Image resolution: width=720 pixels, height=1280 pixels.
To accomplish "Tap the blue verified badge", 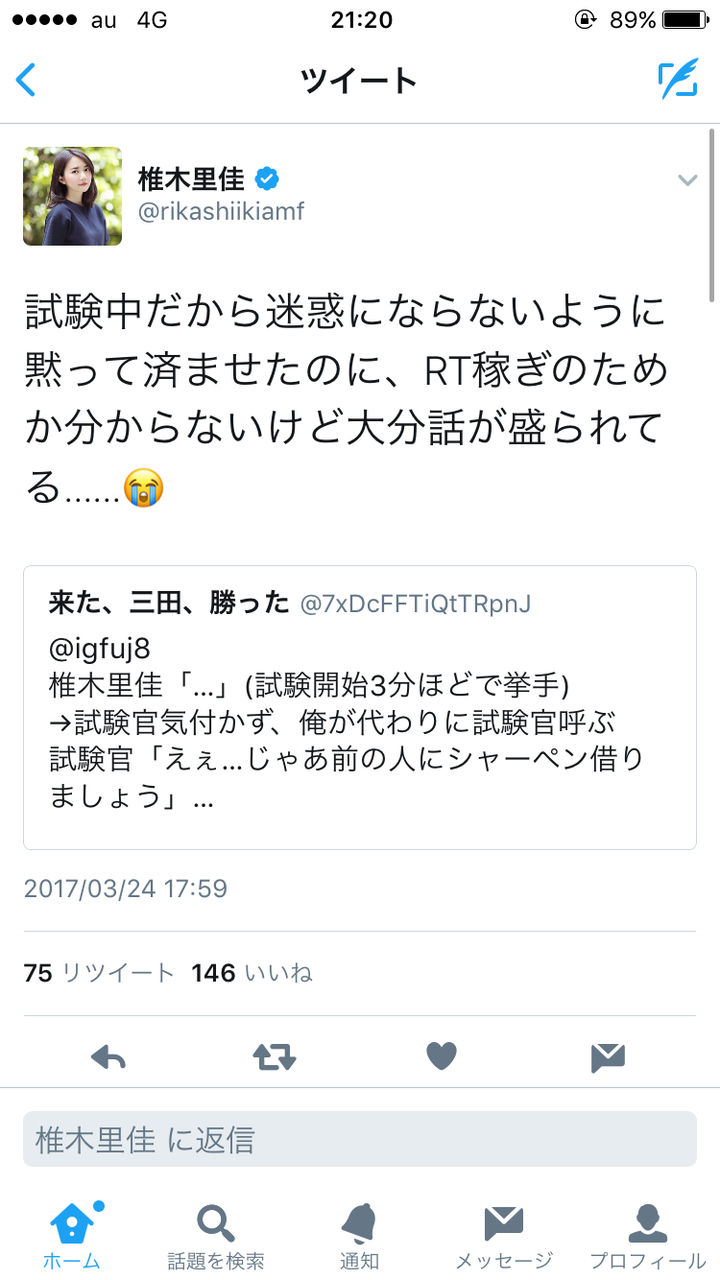I will click(x=267, y=179).
